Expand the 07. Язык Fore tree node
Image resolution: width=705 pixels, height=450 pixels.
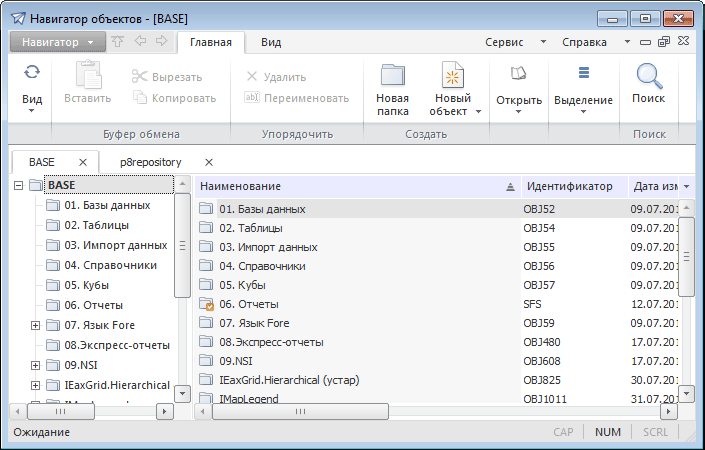(36, 325)
